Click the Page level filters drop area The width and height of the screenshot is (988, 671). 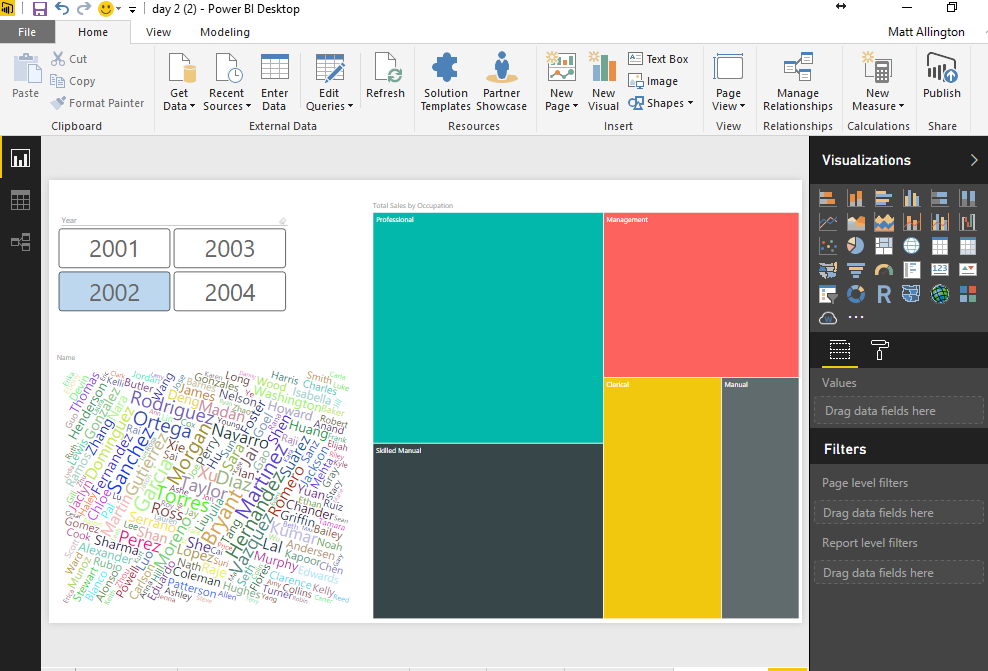[899, 513]
